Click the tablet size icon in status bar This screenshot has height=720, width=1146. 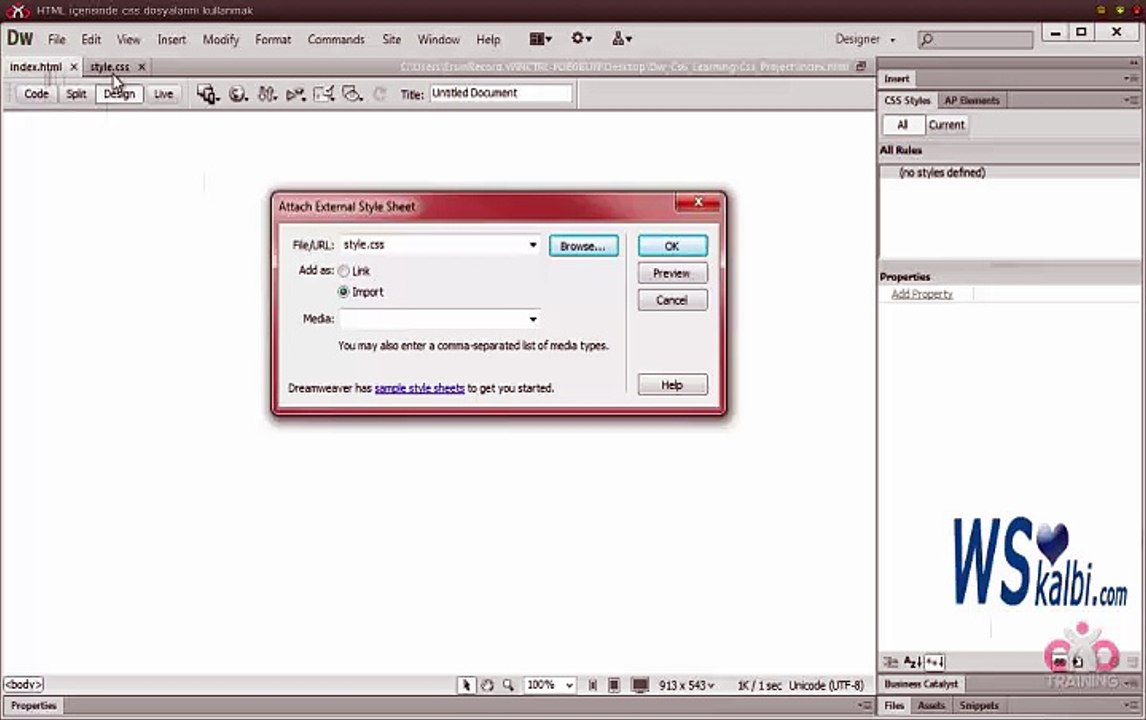tap(614, 685)
